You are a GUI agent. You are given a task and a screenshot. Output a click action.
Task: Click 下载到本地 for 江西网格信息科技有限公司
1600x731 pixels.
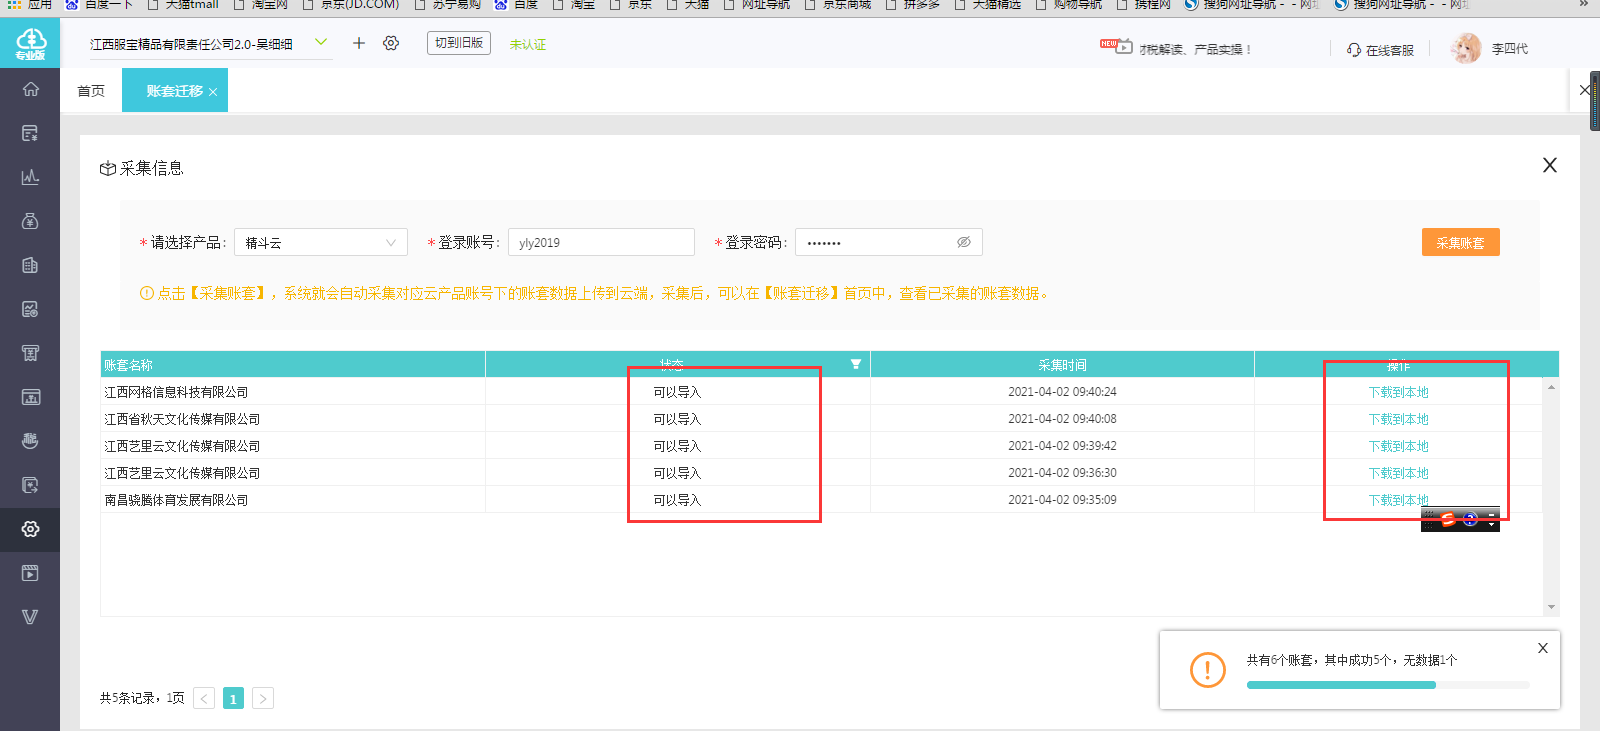pyautogui.click(x=1398, y=392)
